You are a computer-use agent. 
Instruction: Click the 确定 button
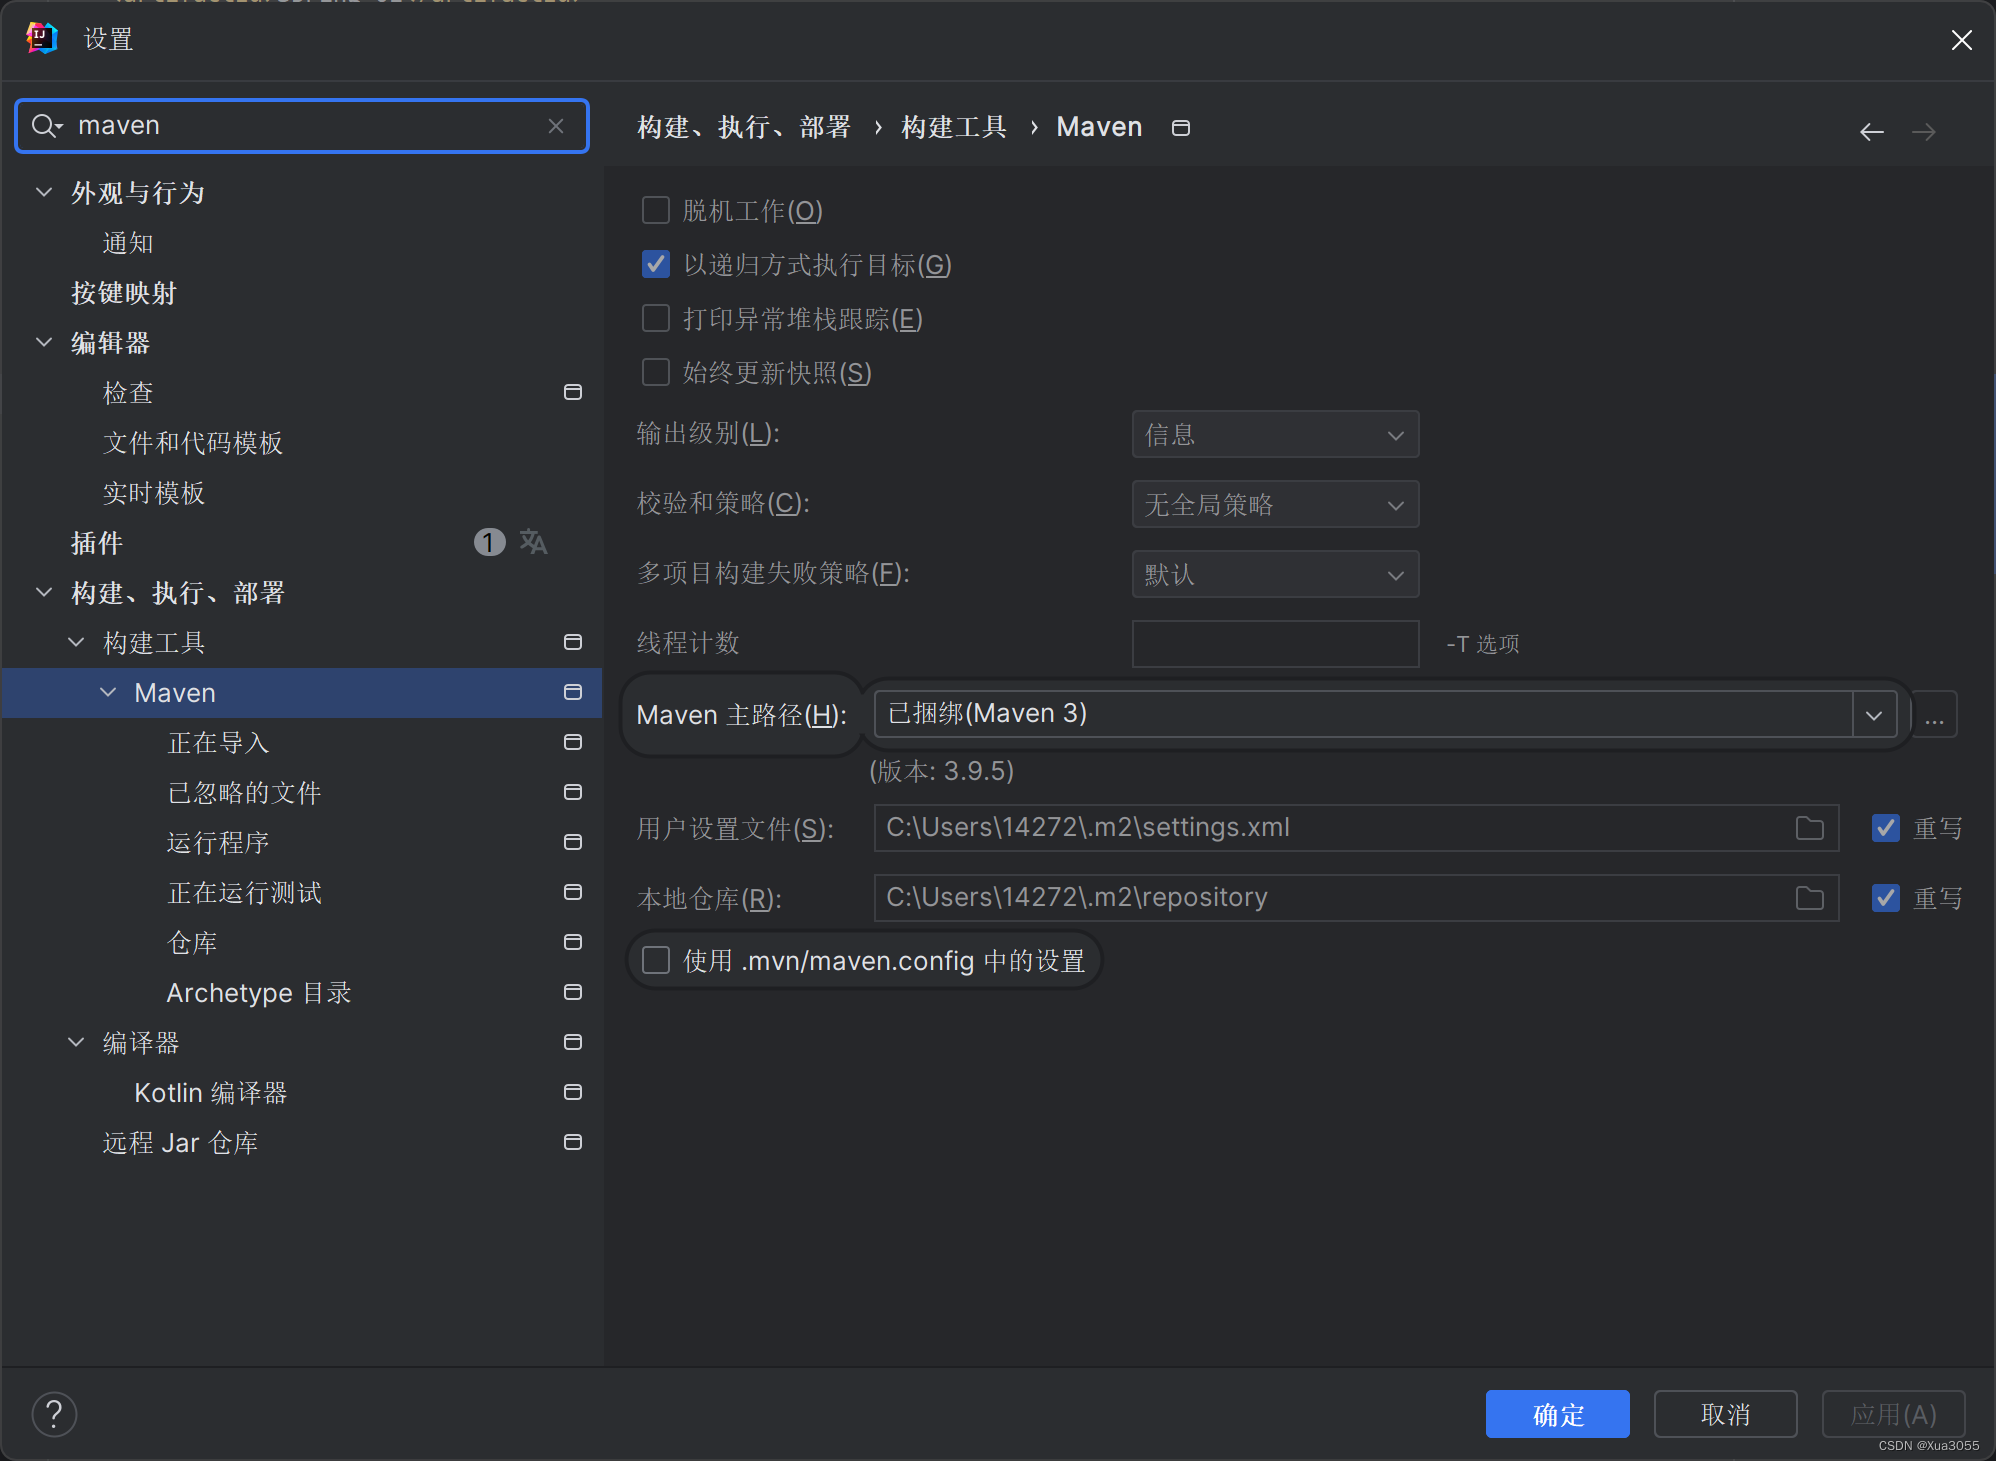pos(1557,1414)
